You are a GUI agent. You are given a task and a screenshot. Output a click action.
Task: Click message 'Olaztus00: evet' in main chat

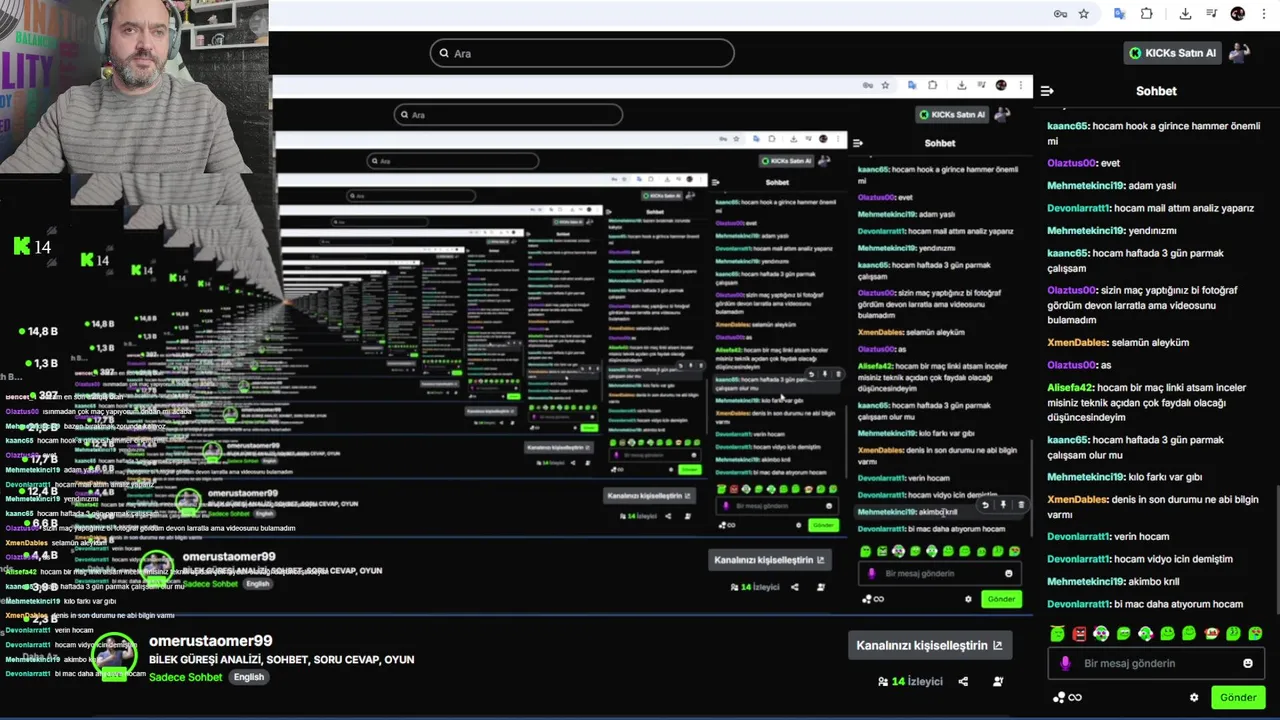tap(1084, 163)
